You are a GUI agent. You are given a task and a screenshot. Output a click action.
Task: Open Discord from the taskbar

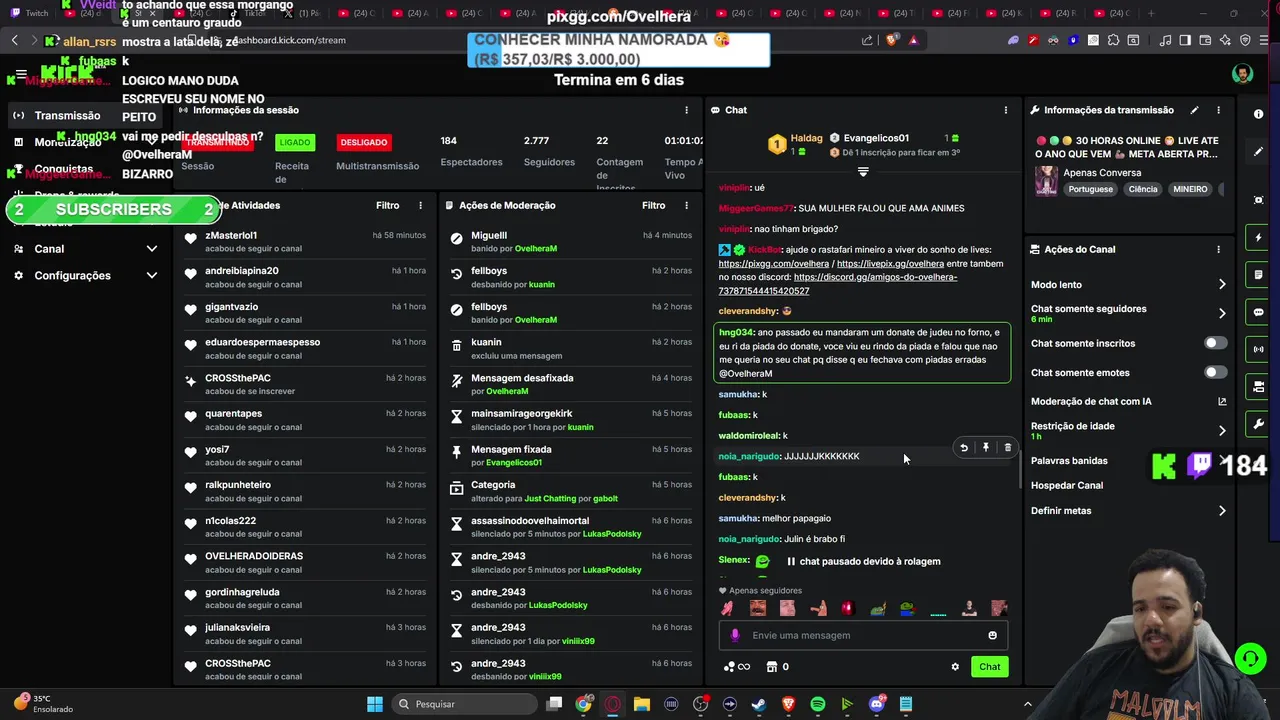(876, 704)
